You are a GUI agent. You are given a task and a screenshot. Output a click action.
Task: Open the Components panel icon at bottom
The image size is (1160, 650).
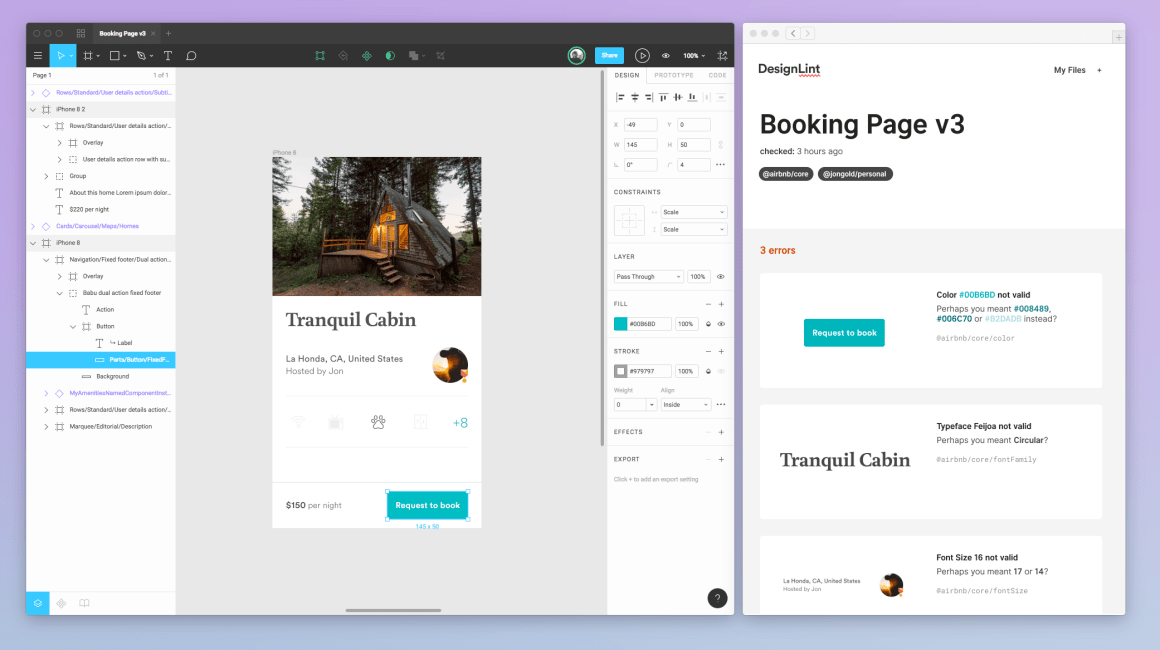click(x=61, y=603)
